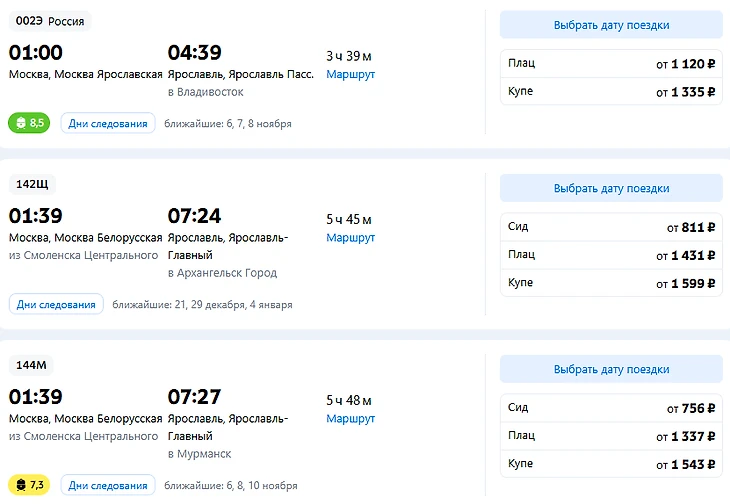This screenshot has height=504, width=730.
Task: Open Маршрут link for train 142Щ
Action: (350, 237)
